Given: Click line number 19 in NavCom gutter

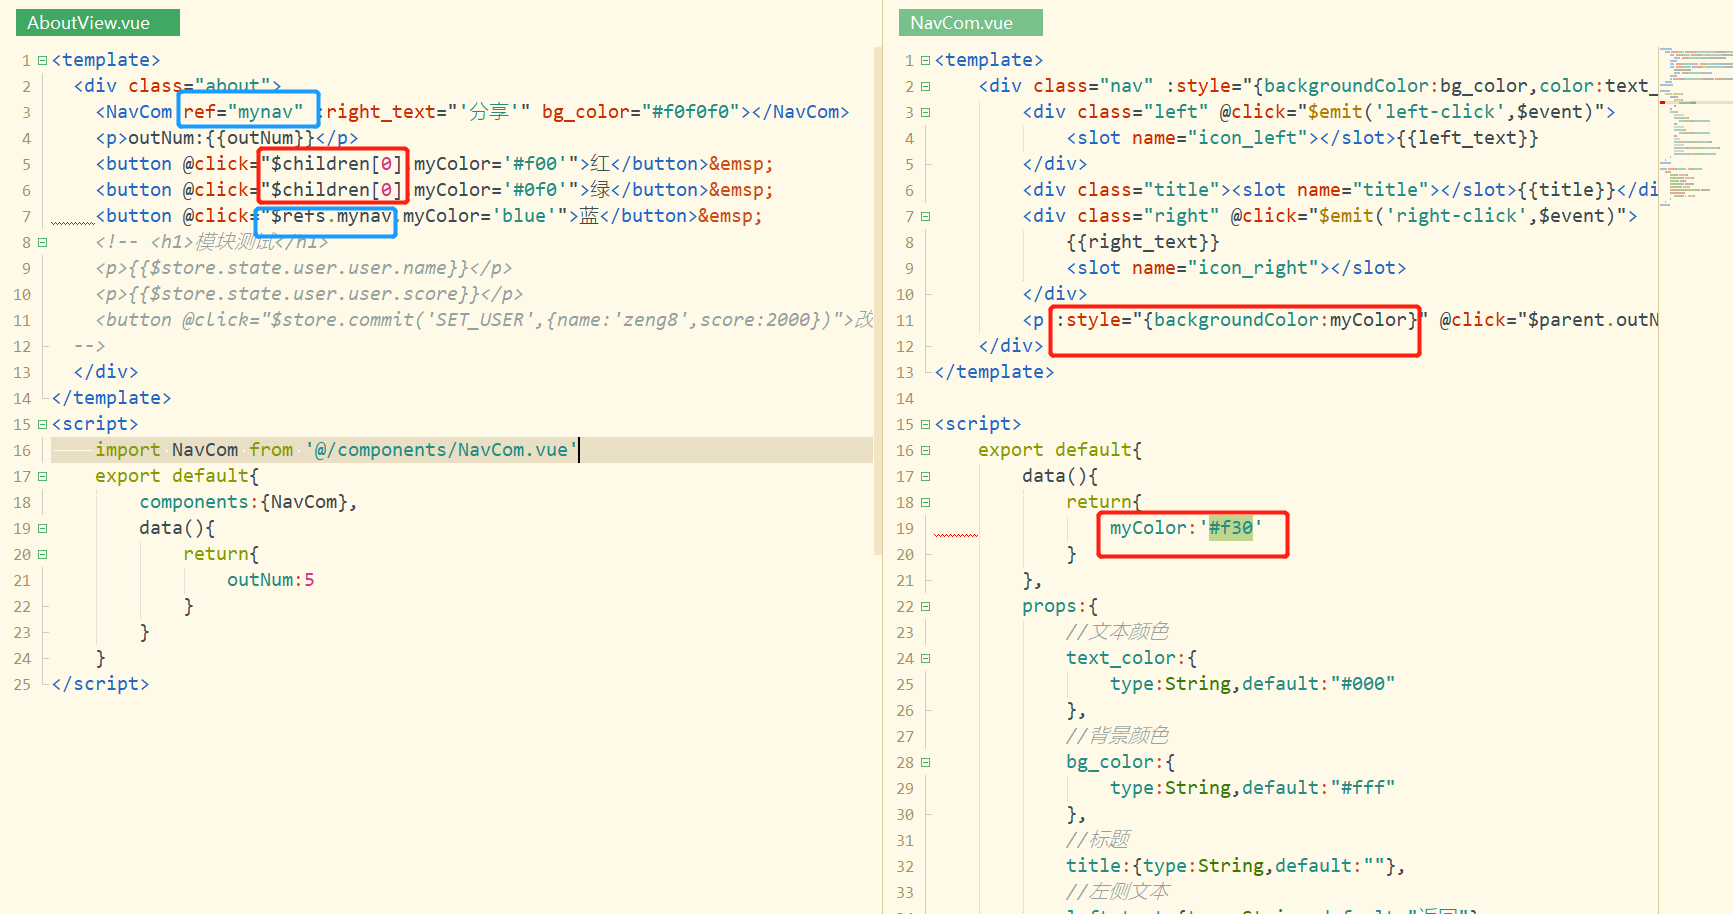Looking at the screenshot, I should point(905,528).
